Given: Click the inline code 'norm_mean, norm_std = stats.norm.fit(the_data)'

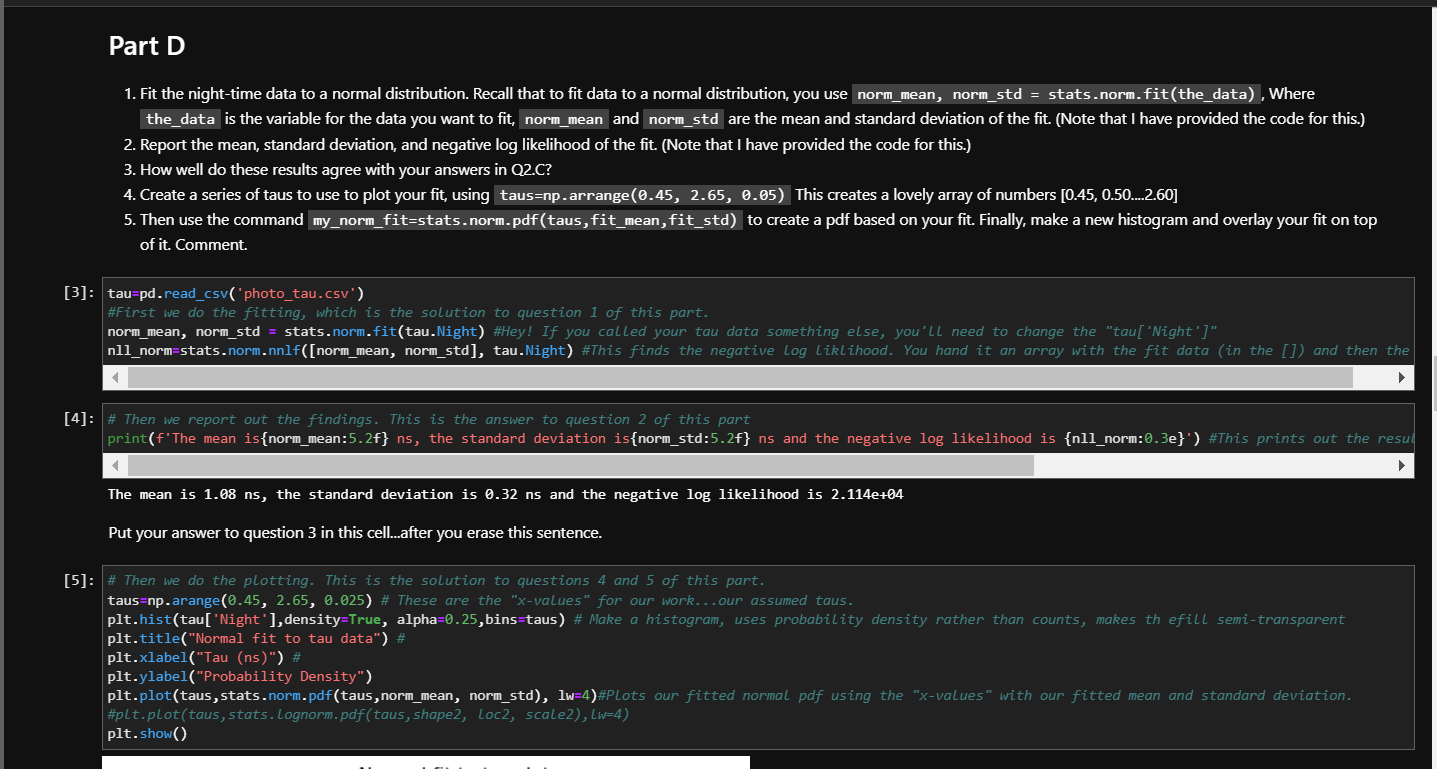Looking at the screenshot, I should pyautogui.click(x=1056, y=94).
